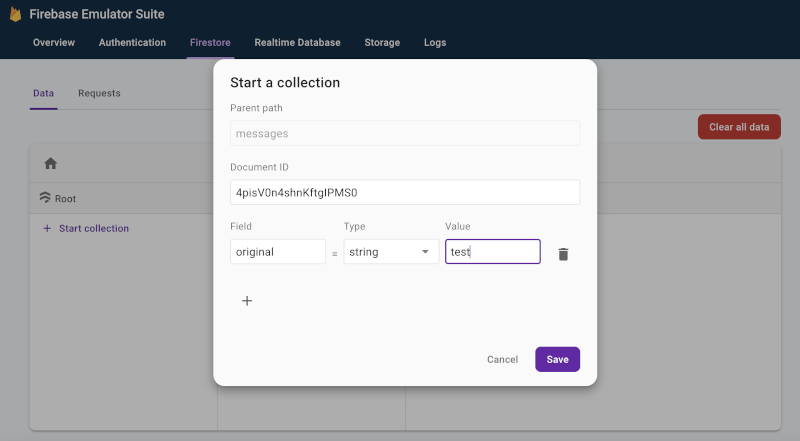Click the Firebase logo icon

click(x=15, y=15)
